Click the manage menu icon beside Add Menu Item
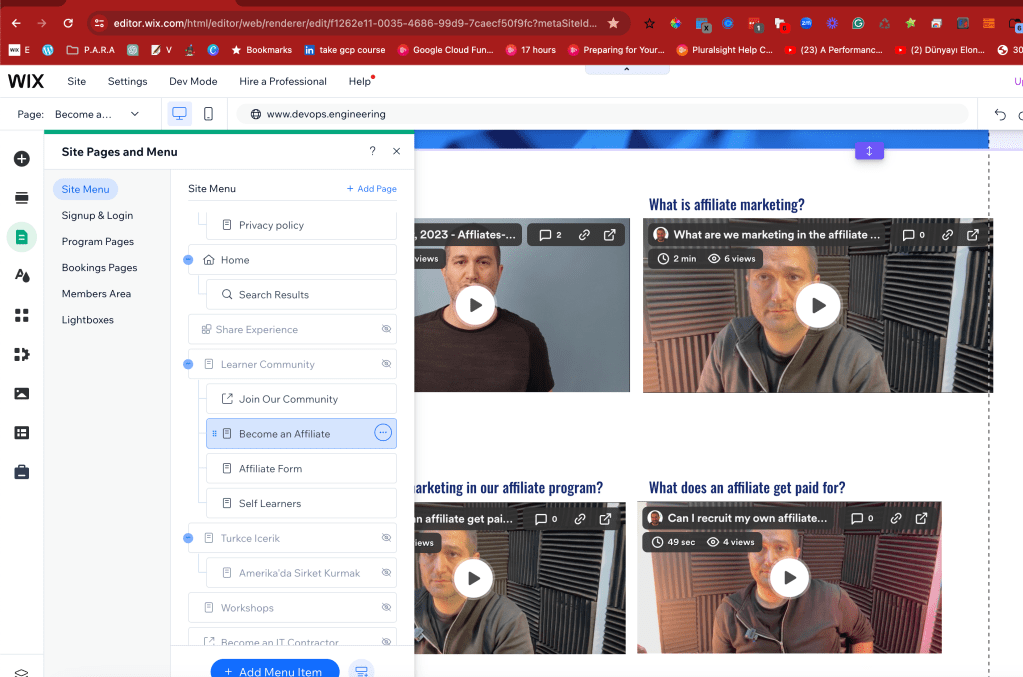Screen dimensions: 1023x677 (361, 670)
